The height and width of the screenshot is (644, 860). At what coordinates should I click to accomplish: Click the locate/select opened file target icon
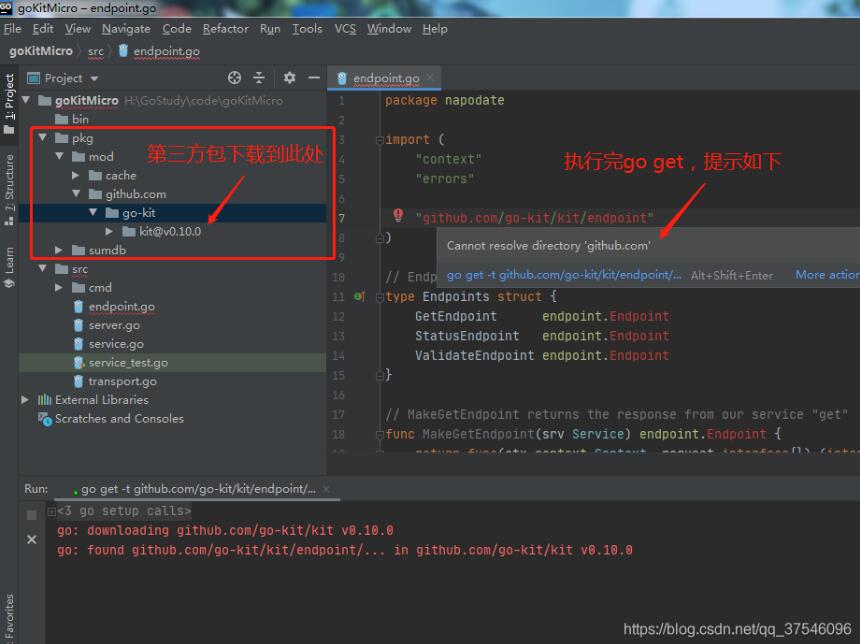[x=235, y=78]
